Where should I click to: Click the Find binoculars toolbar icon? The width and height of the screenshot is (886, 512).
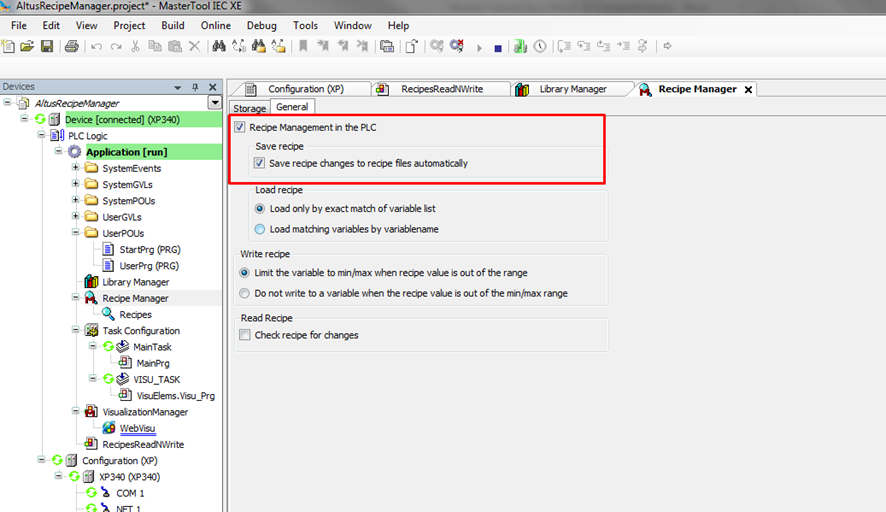(x=218, y=46)
